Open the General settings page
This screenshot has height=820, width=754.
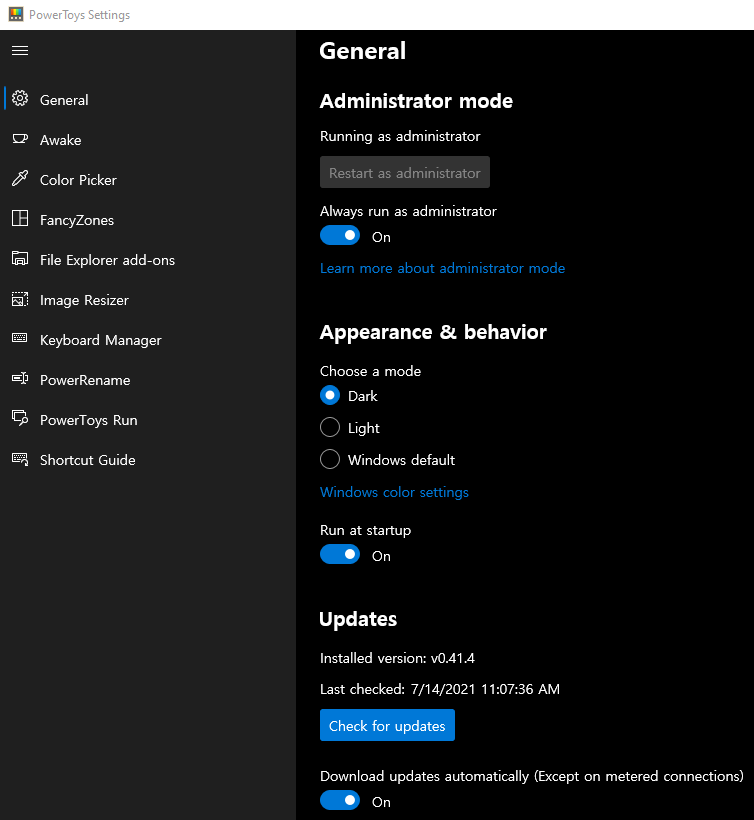tap(148, 100)
